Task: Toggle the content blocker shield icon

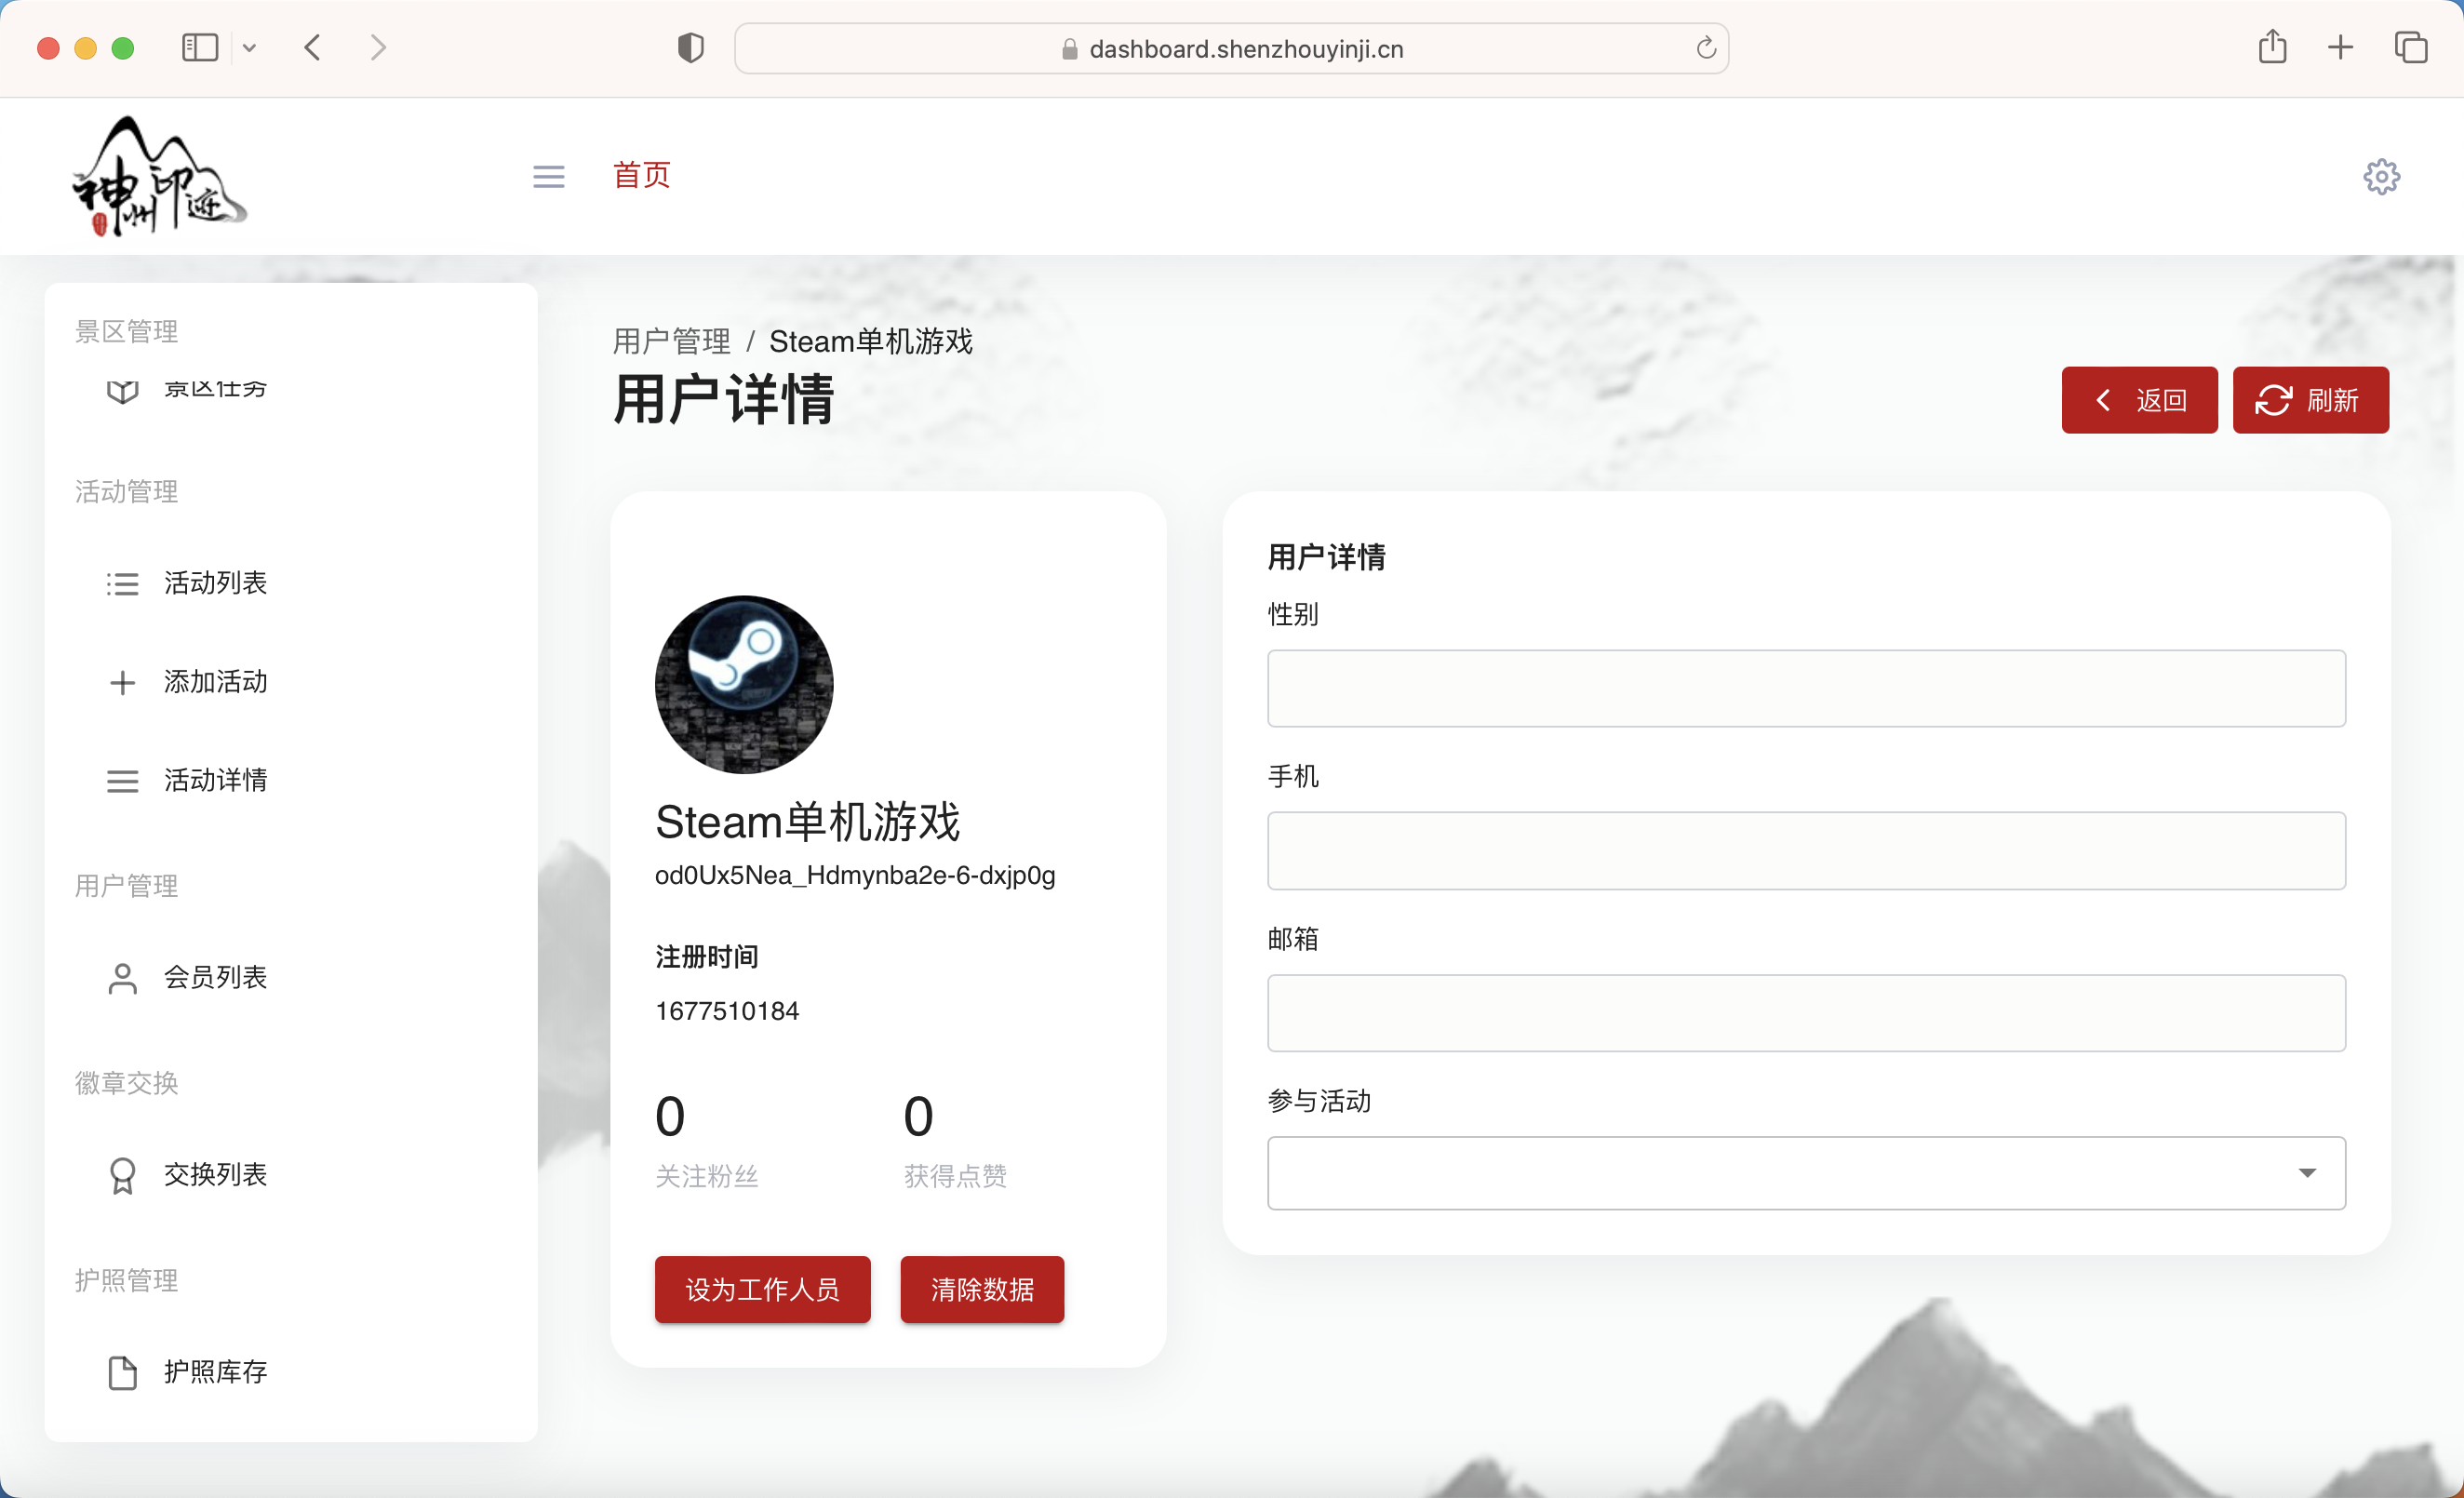Action: pyautogui.click(x=690, y=47)
